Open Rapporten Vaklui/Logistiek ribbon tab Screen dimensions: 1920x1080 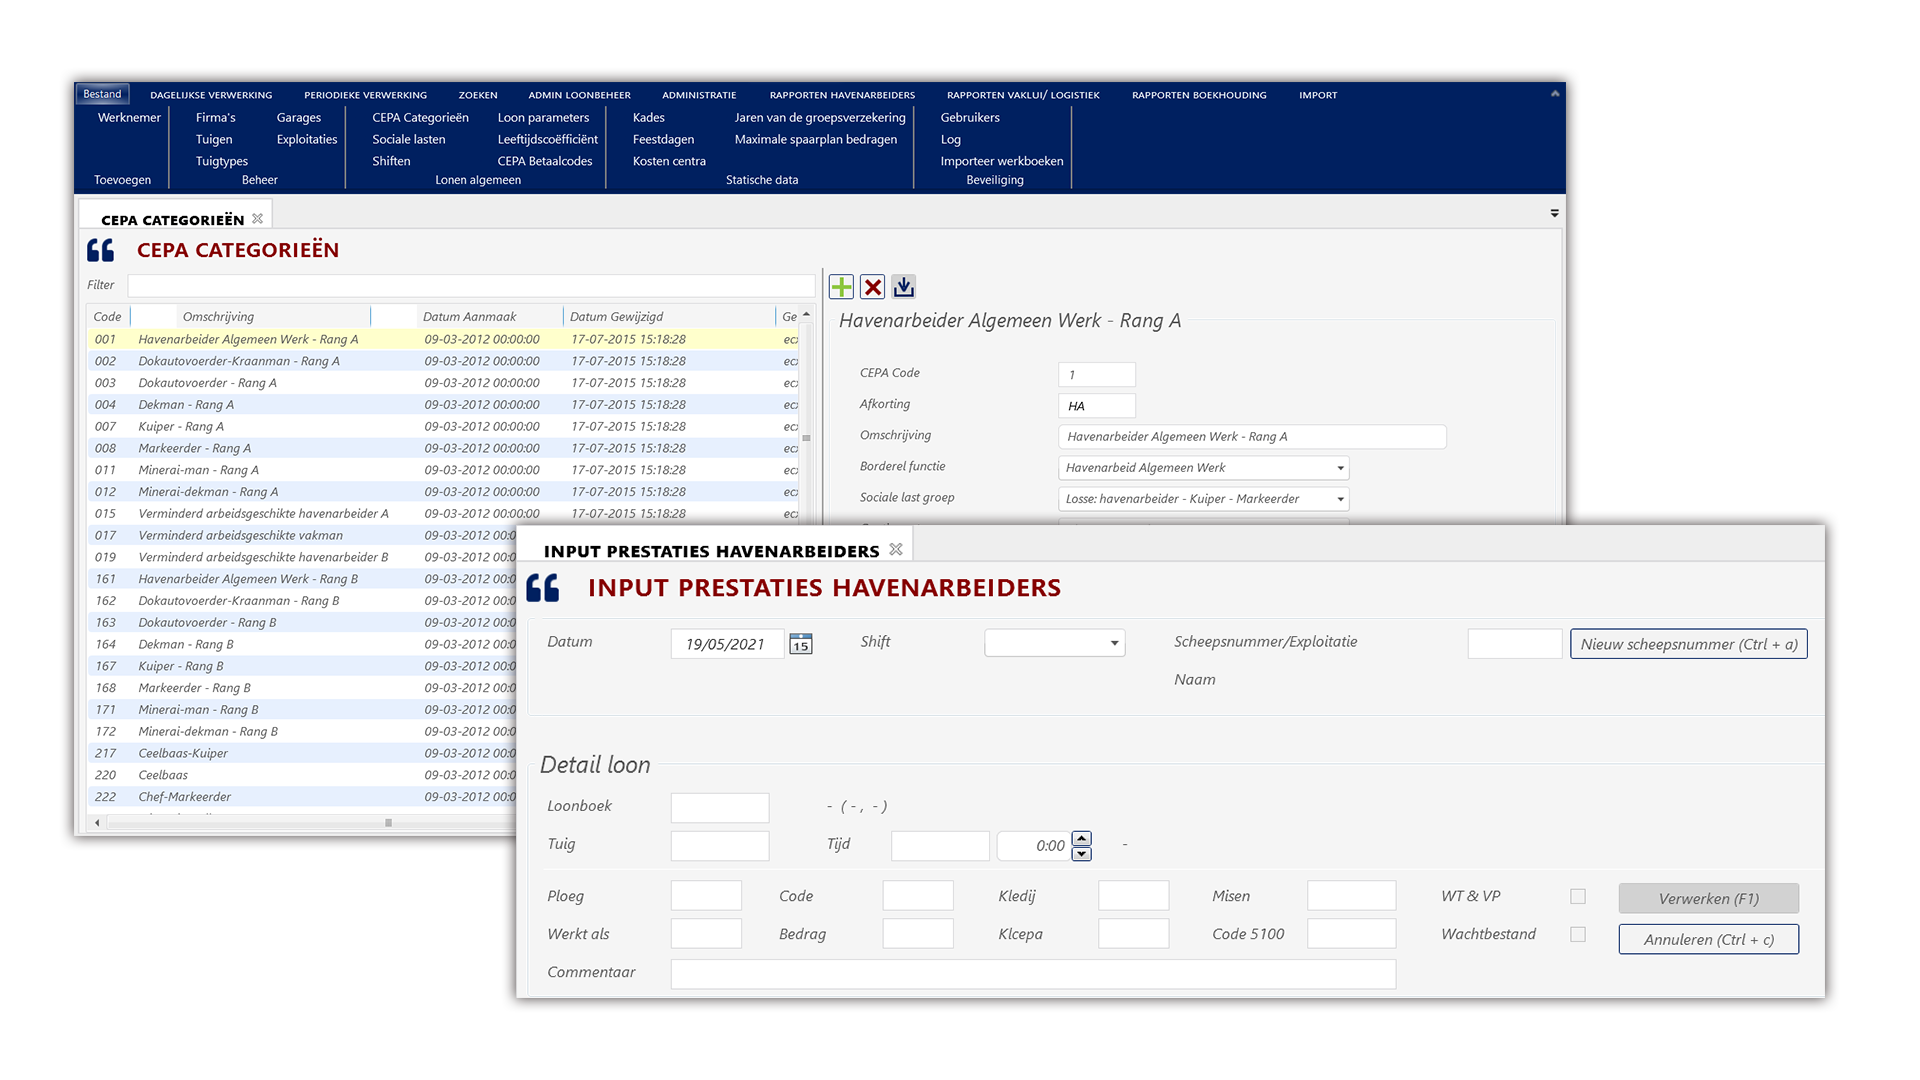point(1023,95)
